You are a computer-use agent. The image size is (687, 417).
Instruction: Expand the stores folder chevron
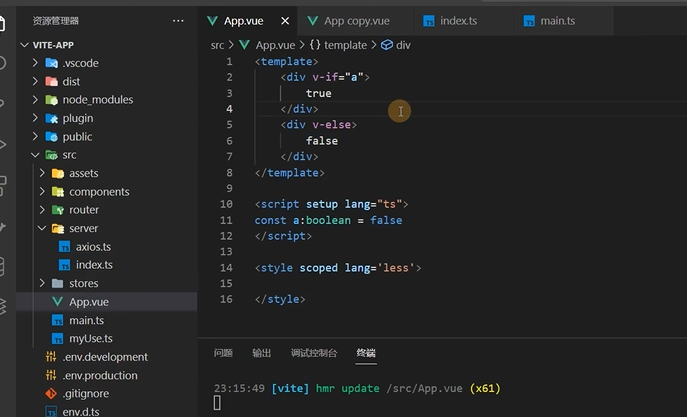point(42,283)
